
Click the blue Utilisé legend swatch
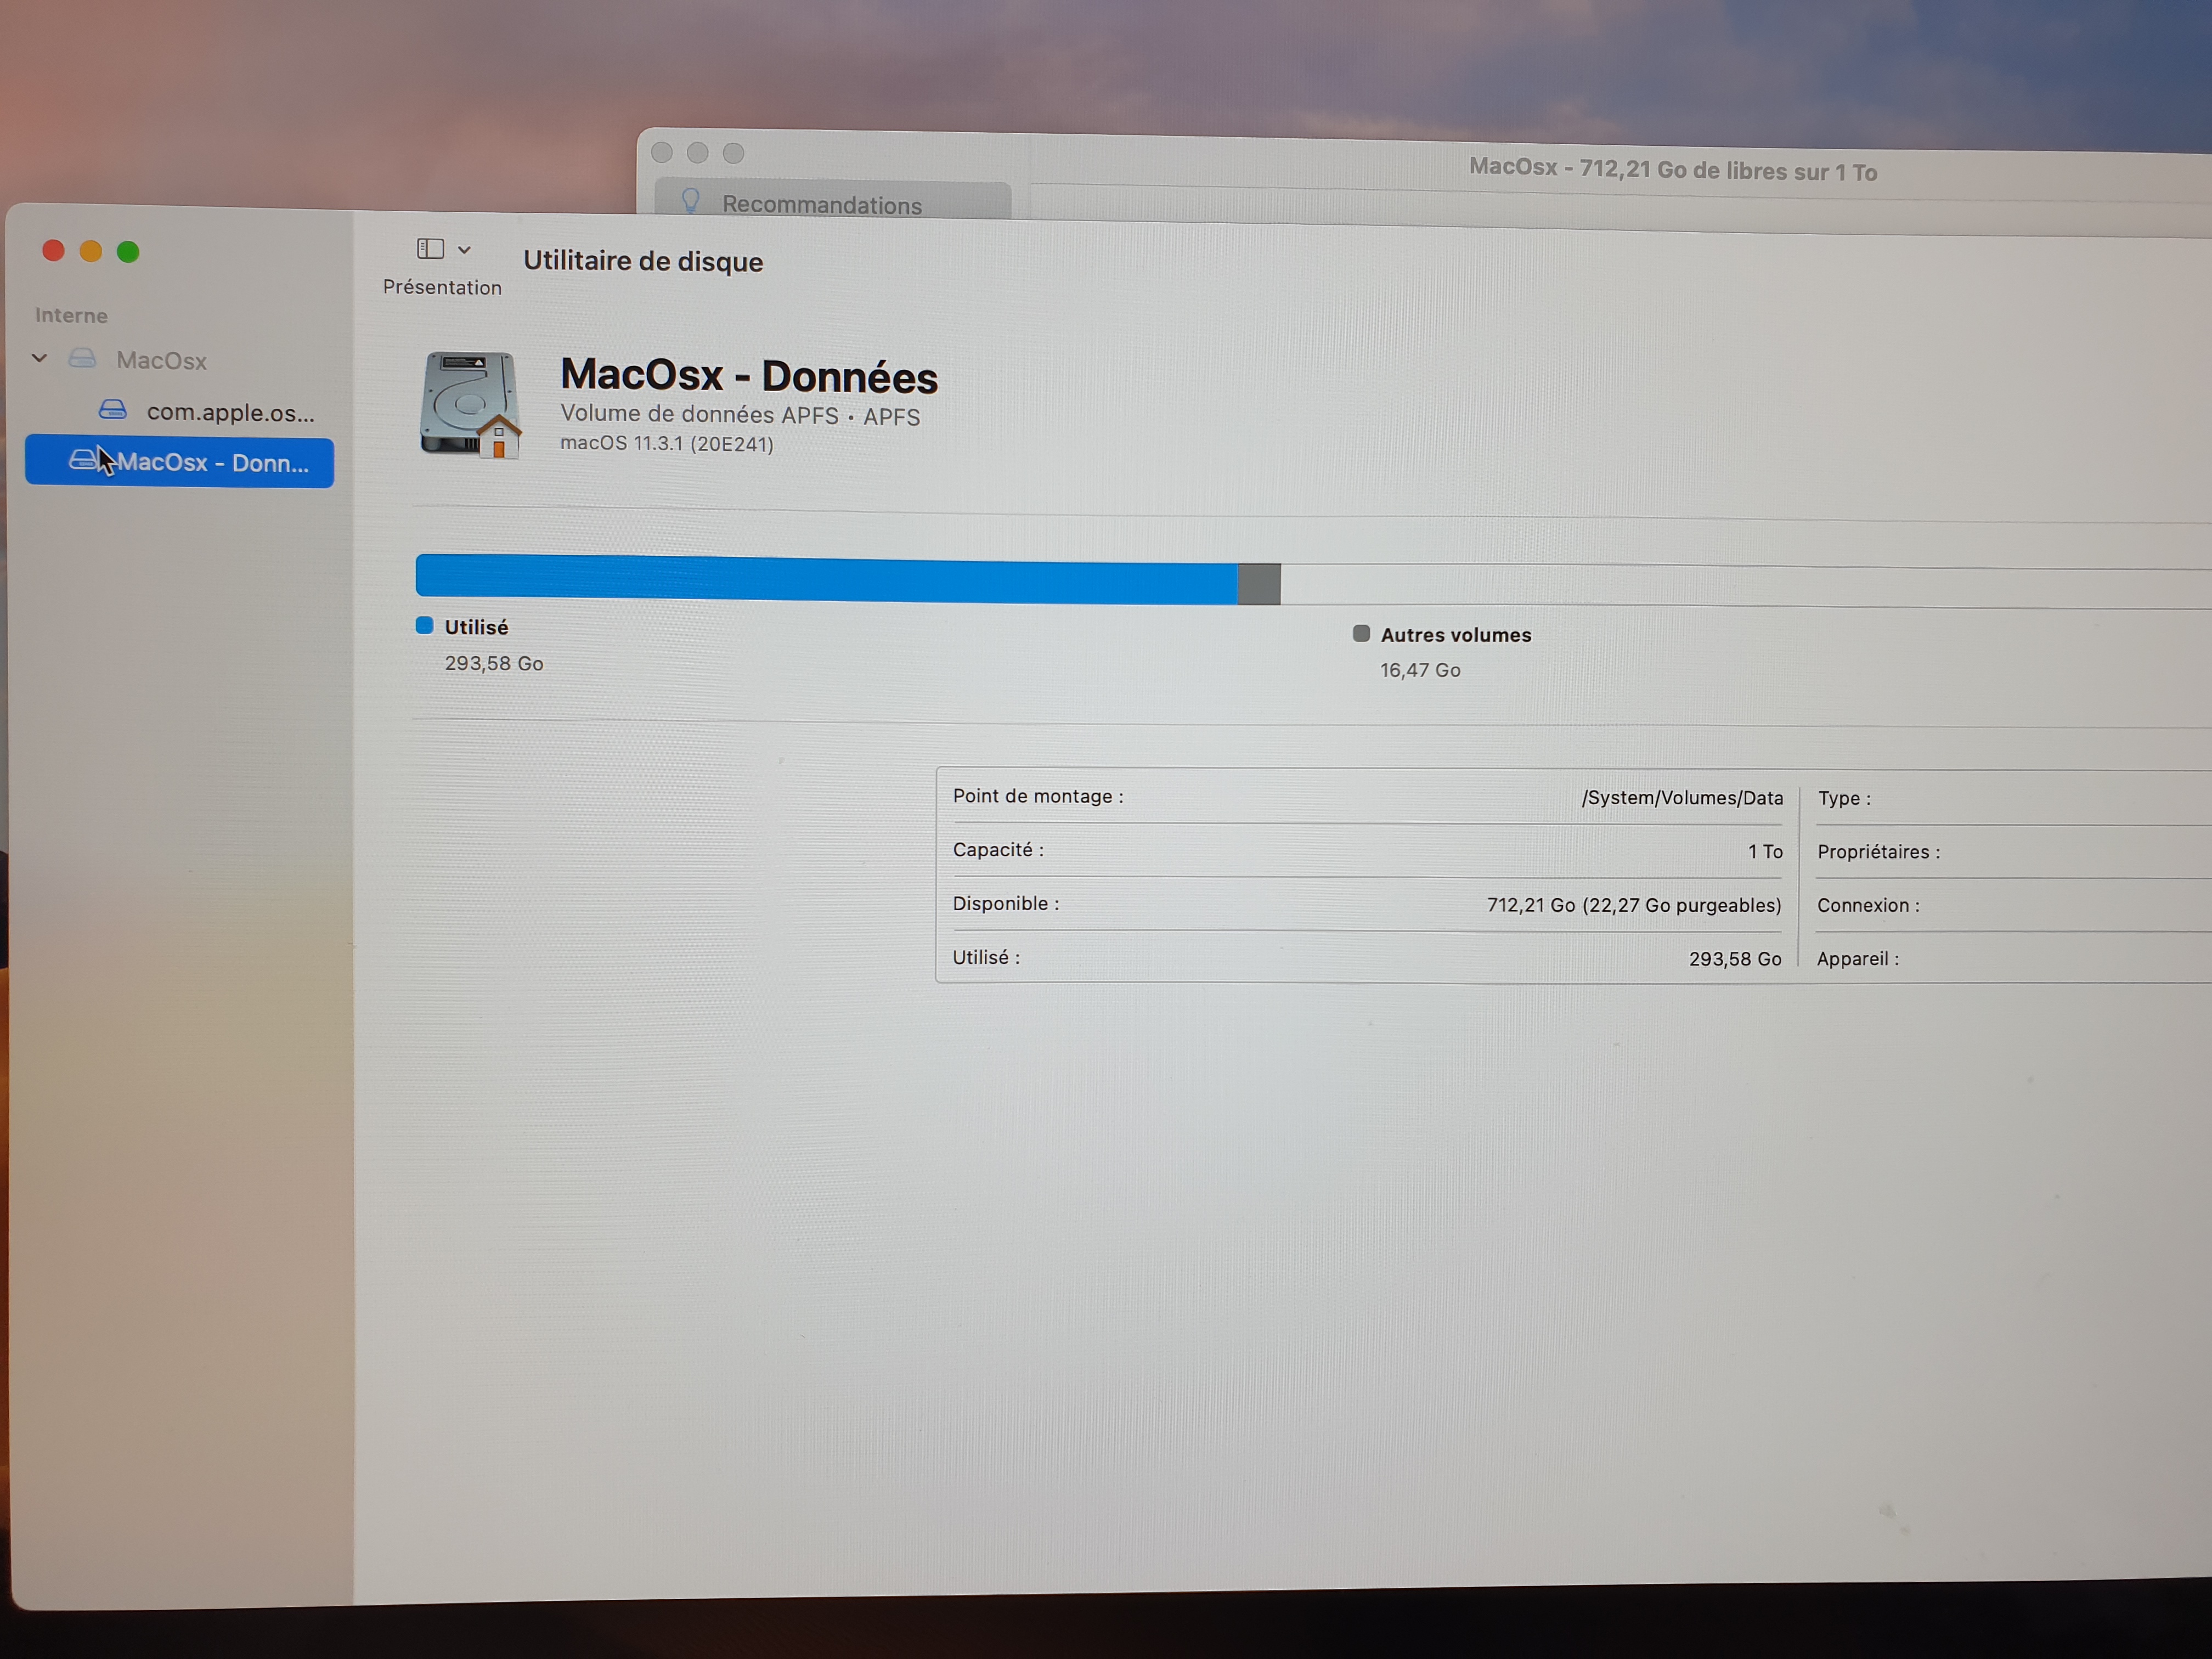[x=425, y=626]
